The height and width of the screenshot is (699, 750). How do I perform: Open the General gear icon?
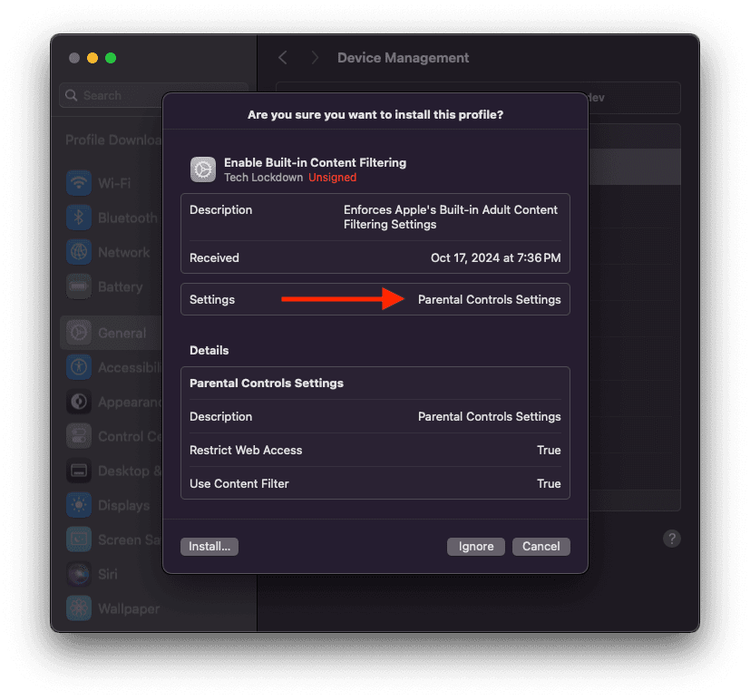tap(79, 333)
